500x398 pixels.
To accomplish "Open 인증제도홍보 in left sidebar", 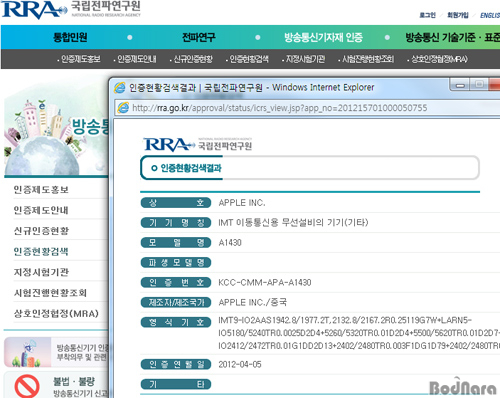I will click(x=41, y=190).
